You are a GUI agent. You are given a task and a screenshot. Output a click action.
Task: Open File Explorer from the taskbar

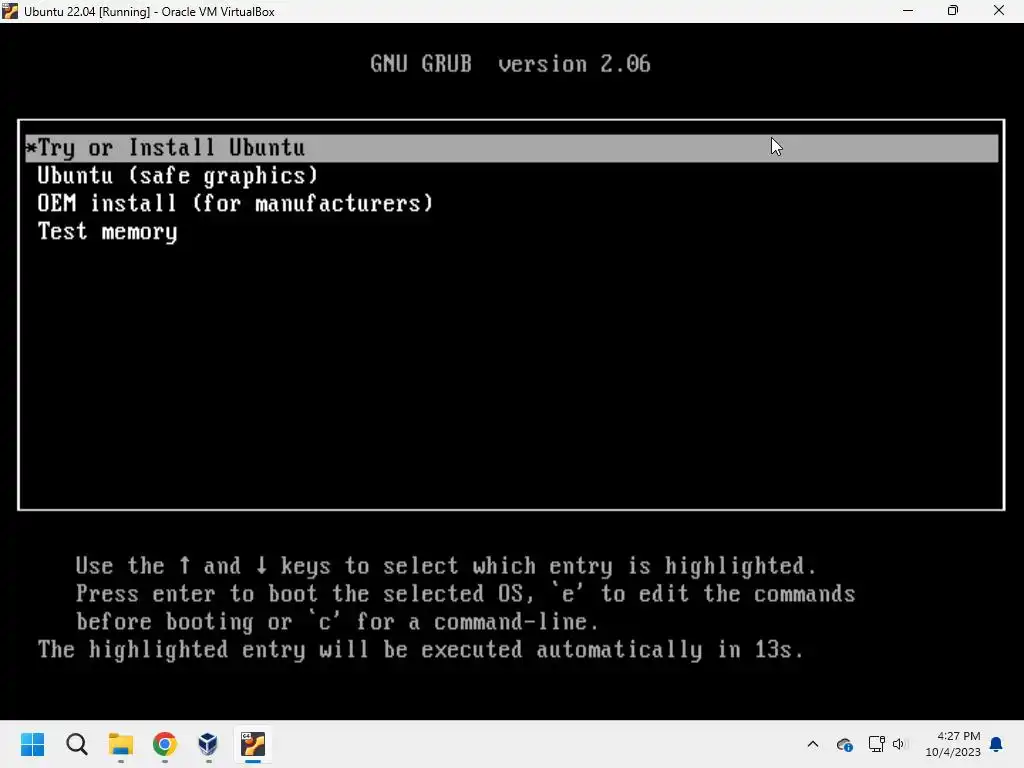point(121,744)
